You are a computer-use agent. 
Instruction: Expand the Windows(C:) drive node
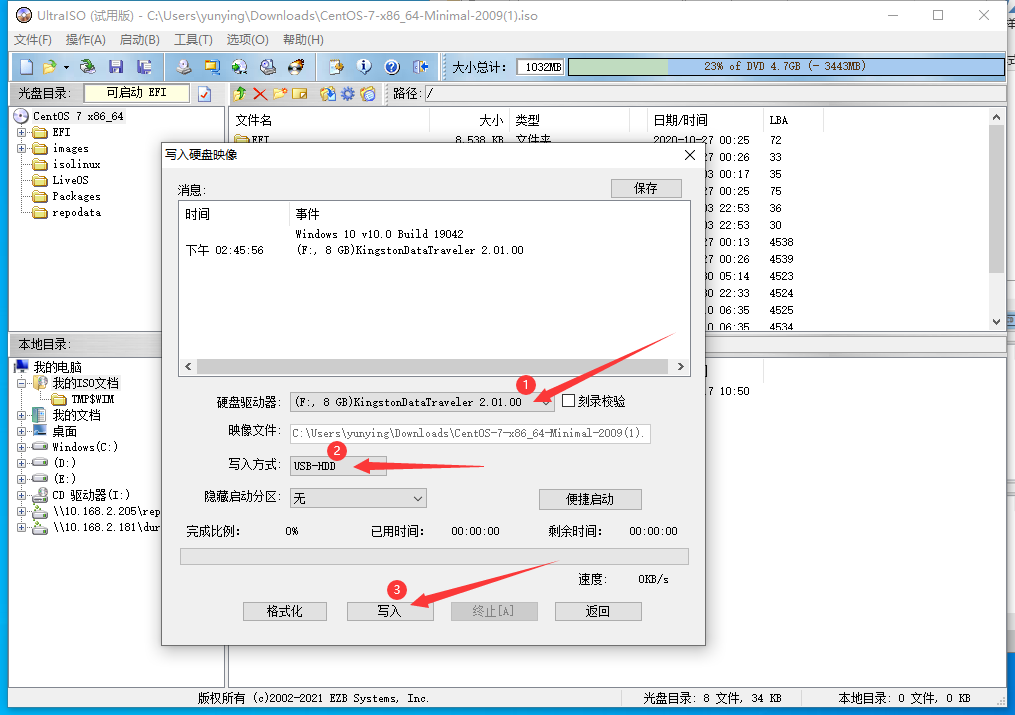(x=21, y=447)
